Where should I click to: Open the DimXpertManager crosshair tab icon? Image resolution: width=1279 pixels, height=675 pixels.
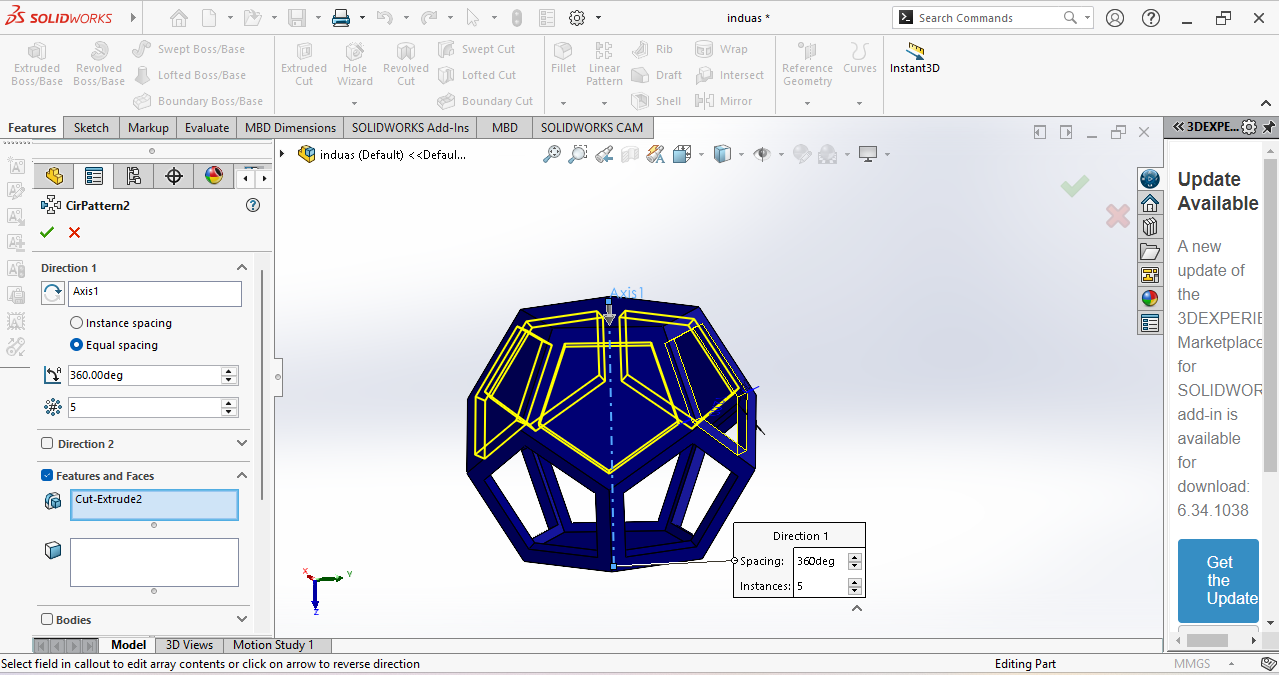(174, 177)
